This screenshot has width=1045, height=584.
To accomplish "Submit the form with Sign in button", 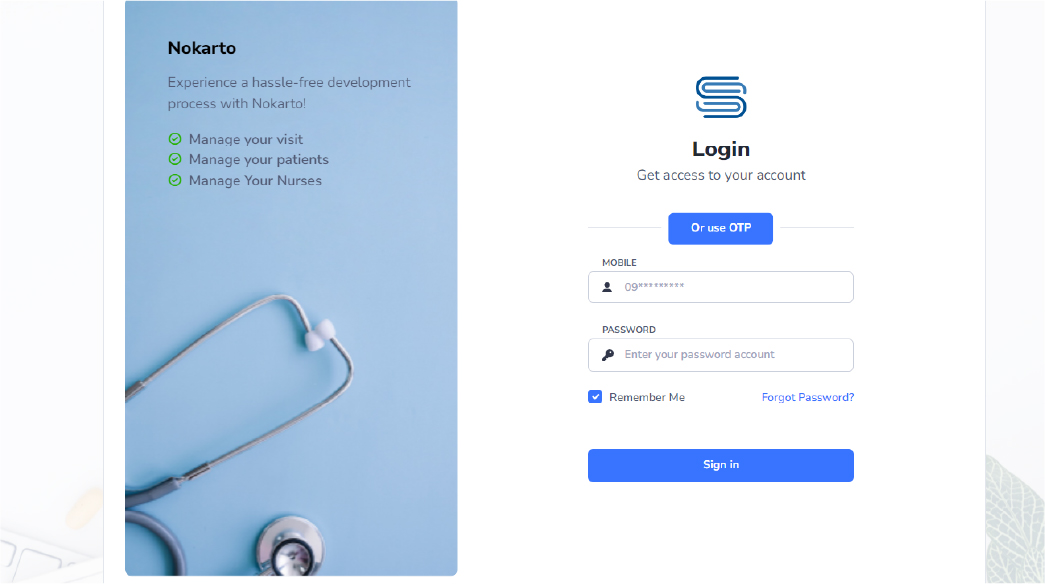I will click(x=720, y=465).
